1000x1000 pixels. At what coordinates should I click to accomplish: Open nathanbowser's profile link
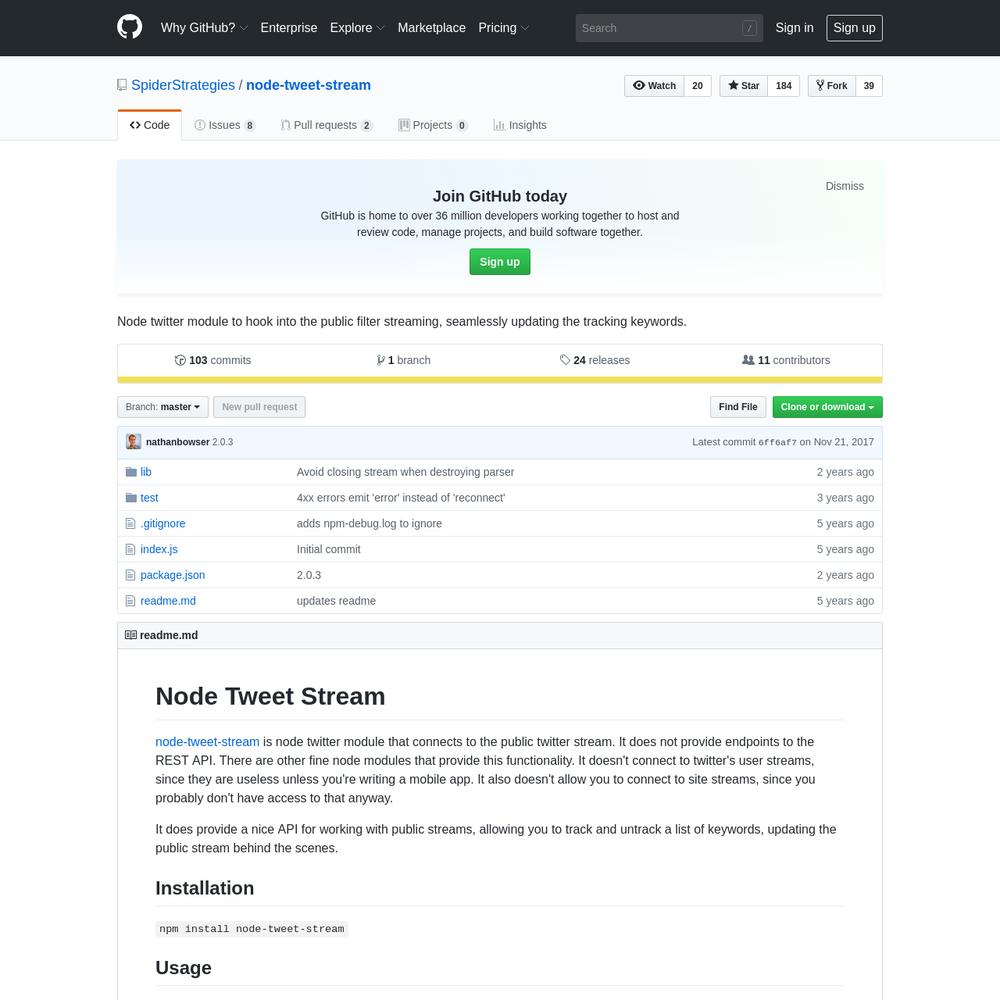pyautogui.click(x=178, y=442)
